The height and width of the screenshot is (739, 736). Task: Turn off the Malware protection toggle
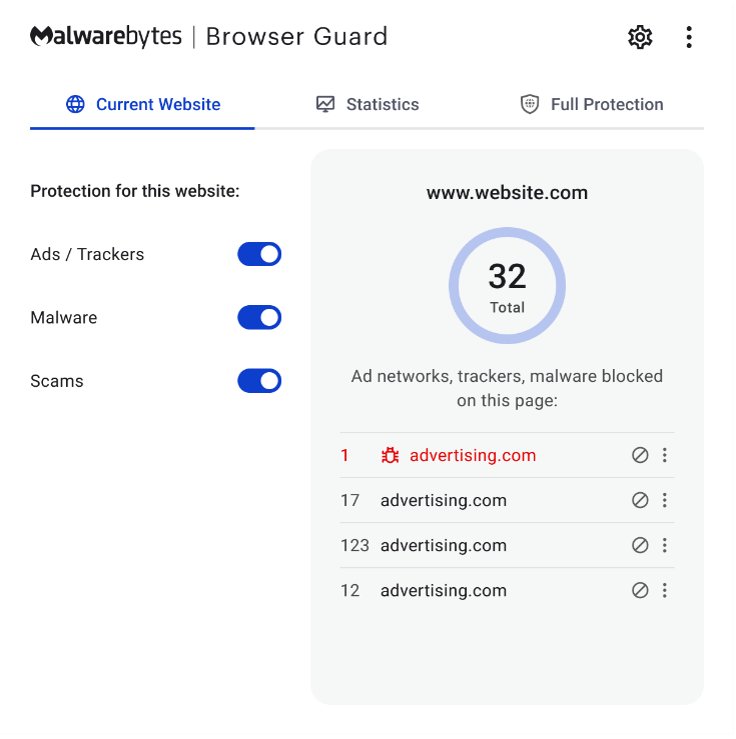click(259, 318)
